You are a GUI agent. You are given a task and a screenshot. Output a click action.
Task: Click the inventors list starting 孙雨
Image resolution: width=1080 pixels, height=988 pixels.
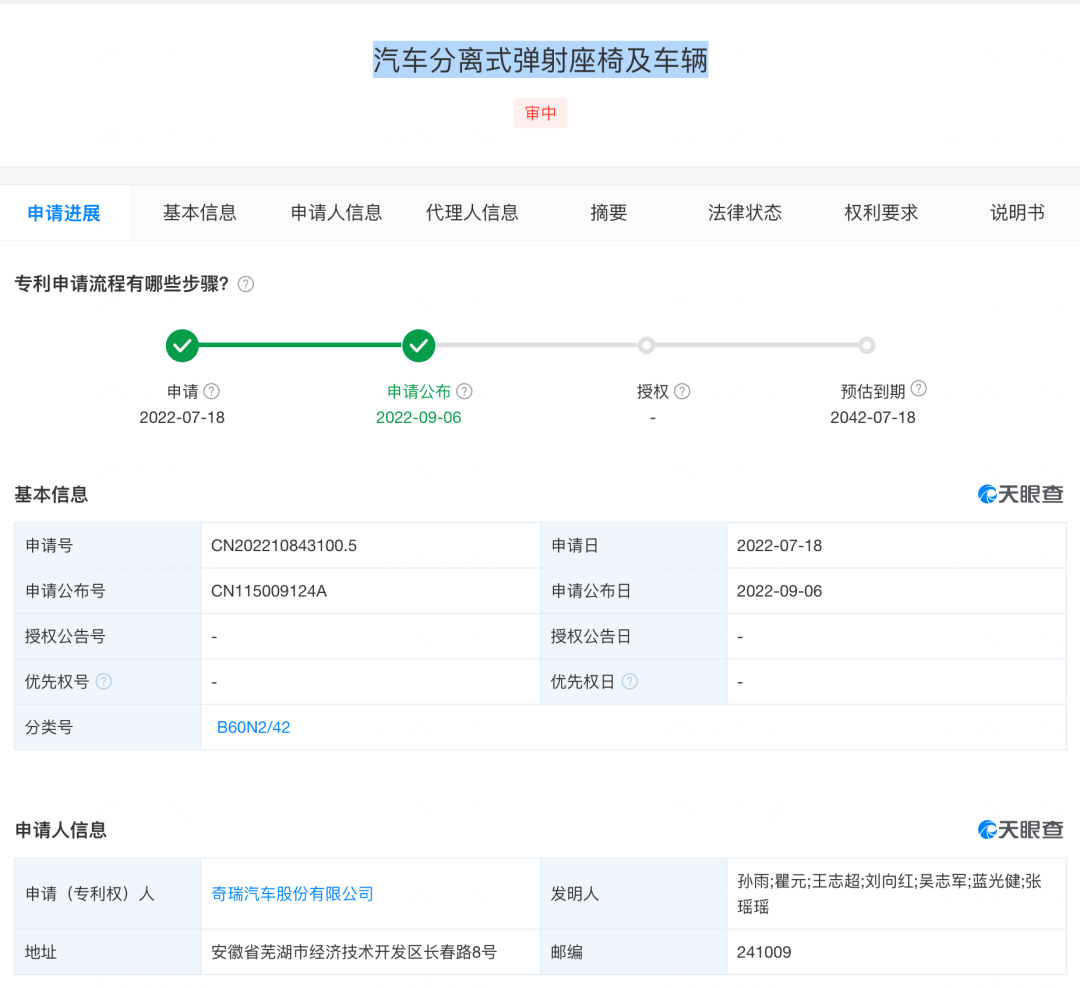(x=889, y=894)
